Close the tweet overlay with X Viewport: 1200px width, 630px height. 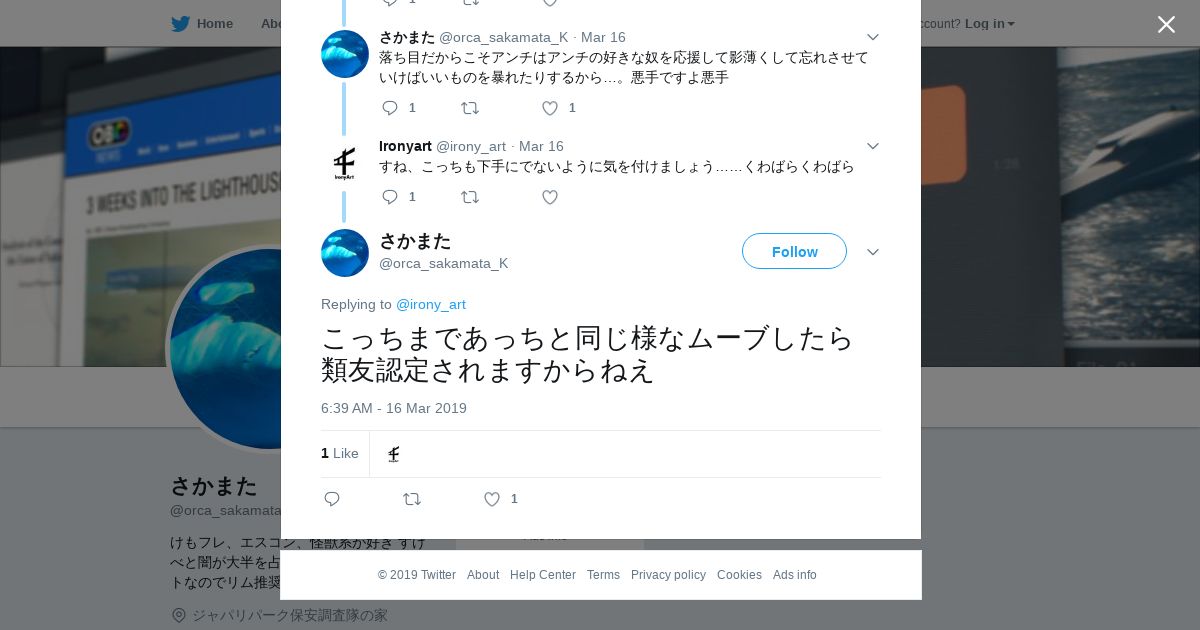(1166, 24)
